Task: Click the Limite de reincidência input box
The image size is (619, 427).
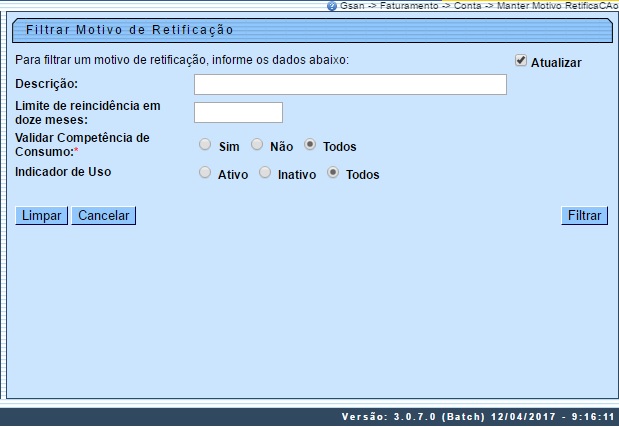Action: tap(238, 112)
